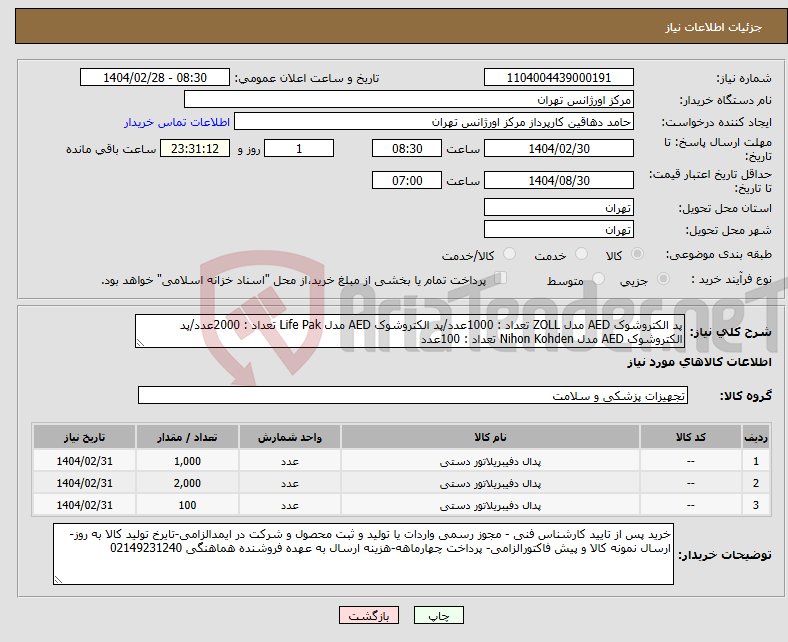The width and height of the screenshot is (788, 642).
Task: Click the تعداد / مقدار column header
Action: click(187, 437)
